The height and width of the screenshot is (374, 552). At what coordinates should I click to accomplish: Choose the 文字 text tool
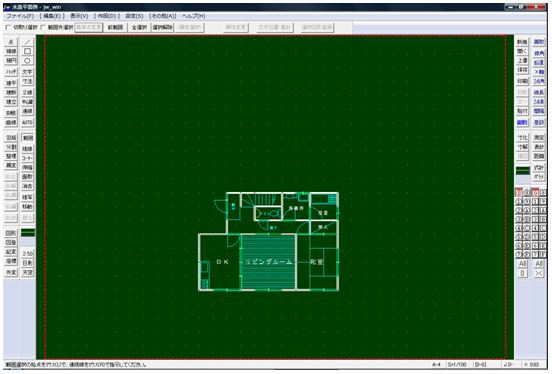[27, 72]
